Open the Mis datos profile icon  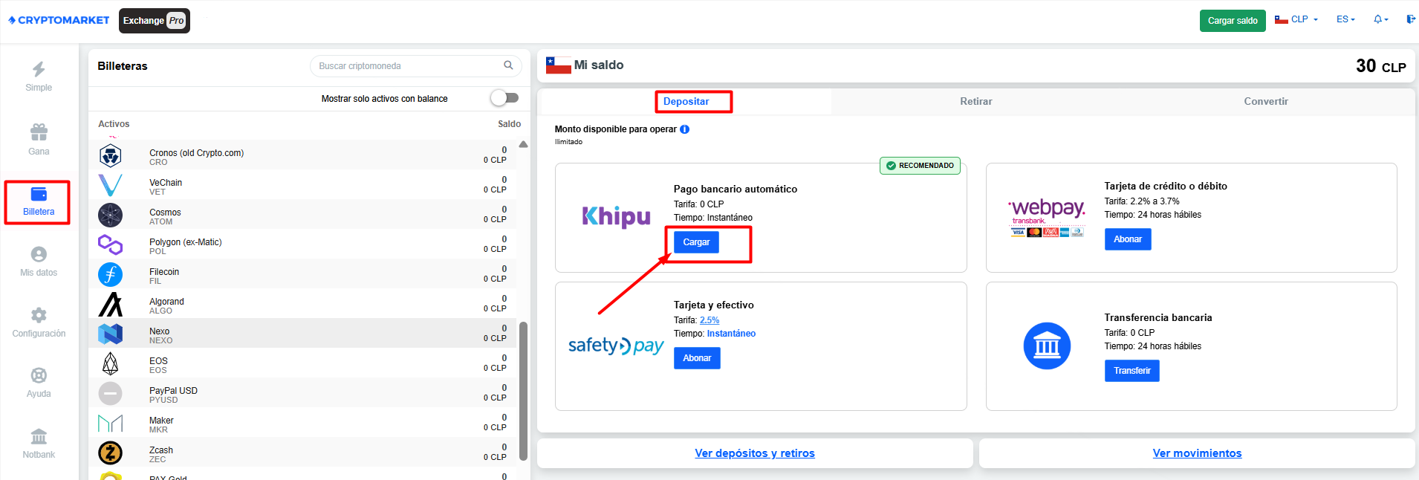[x=39, y=255]
